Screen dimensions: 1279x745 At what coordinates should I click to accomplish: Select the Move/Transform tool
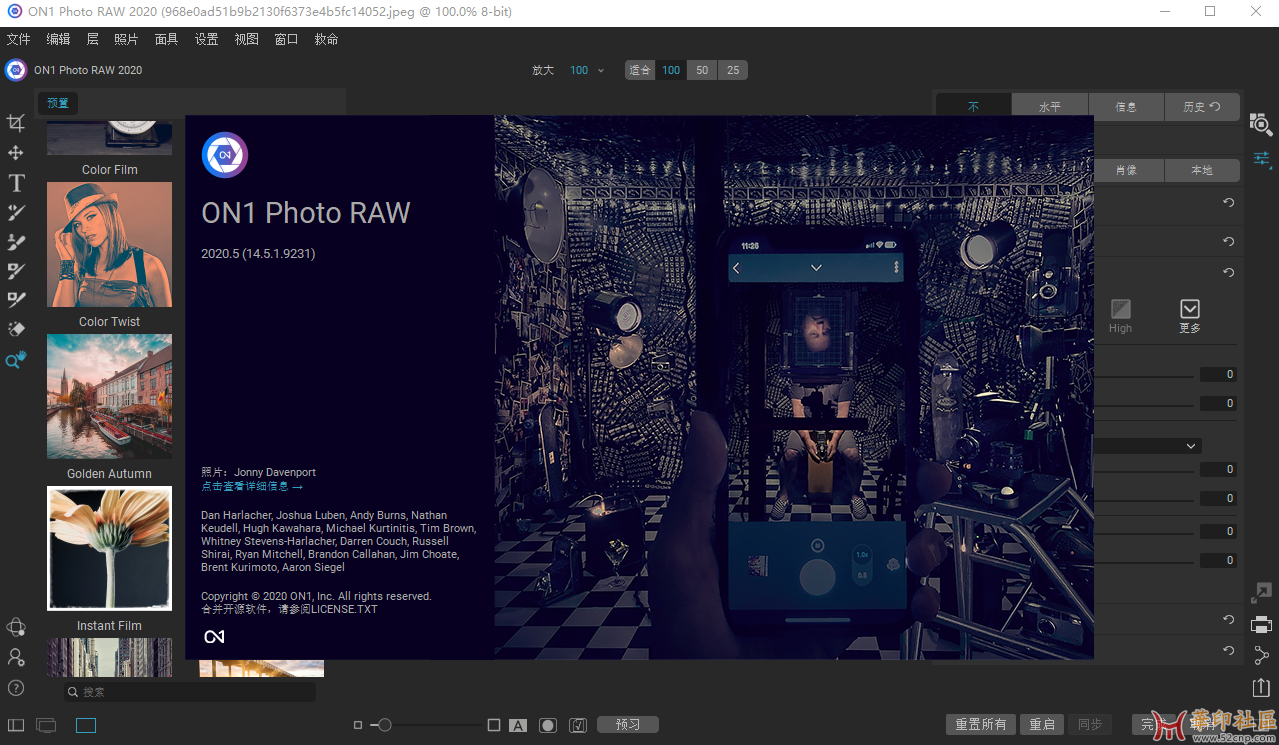(16, 153)
